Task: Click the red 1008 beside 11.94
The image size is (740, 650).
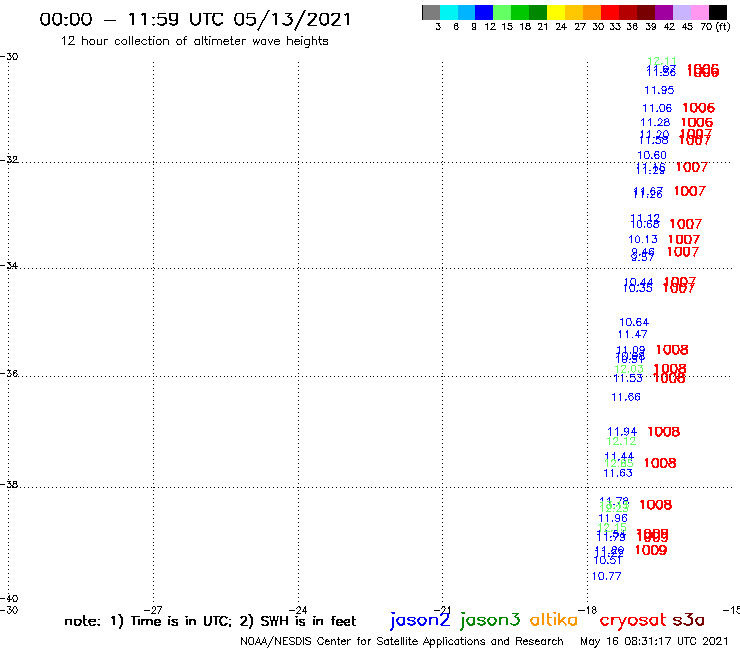Action: click(x=664, y=431)
